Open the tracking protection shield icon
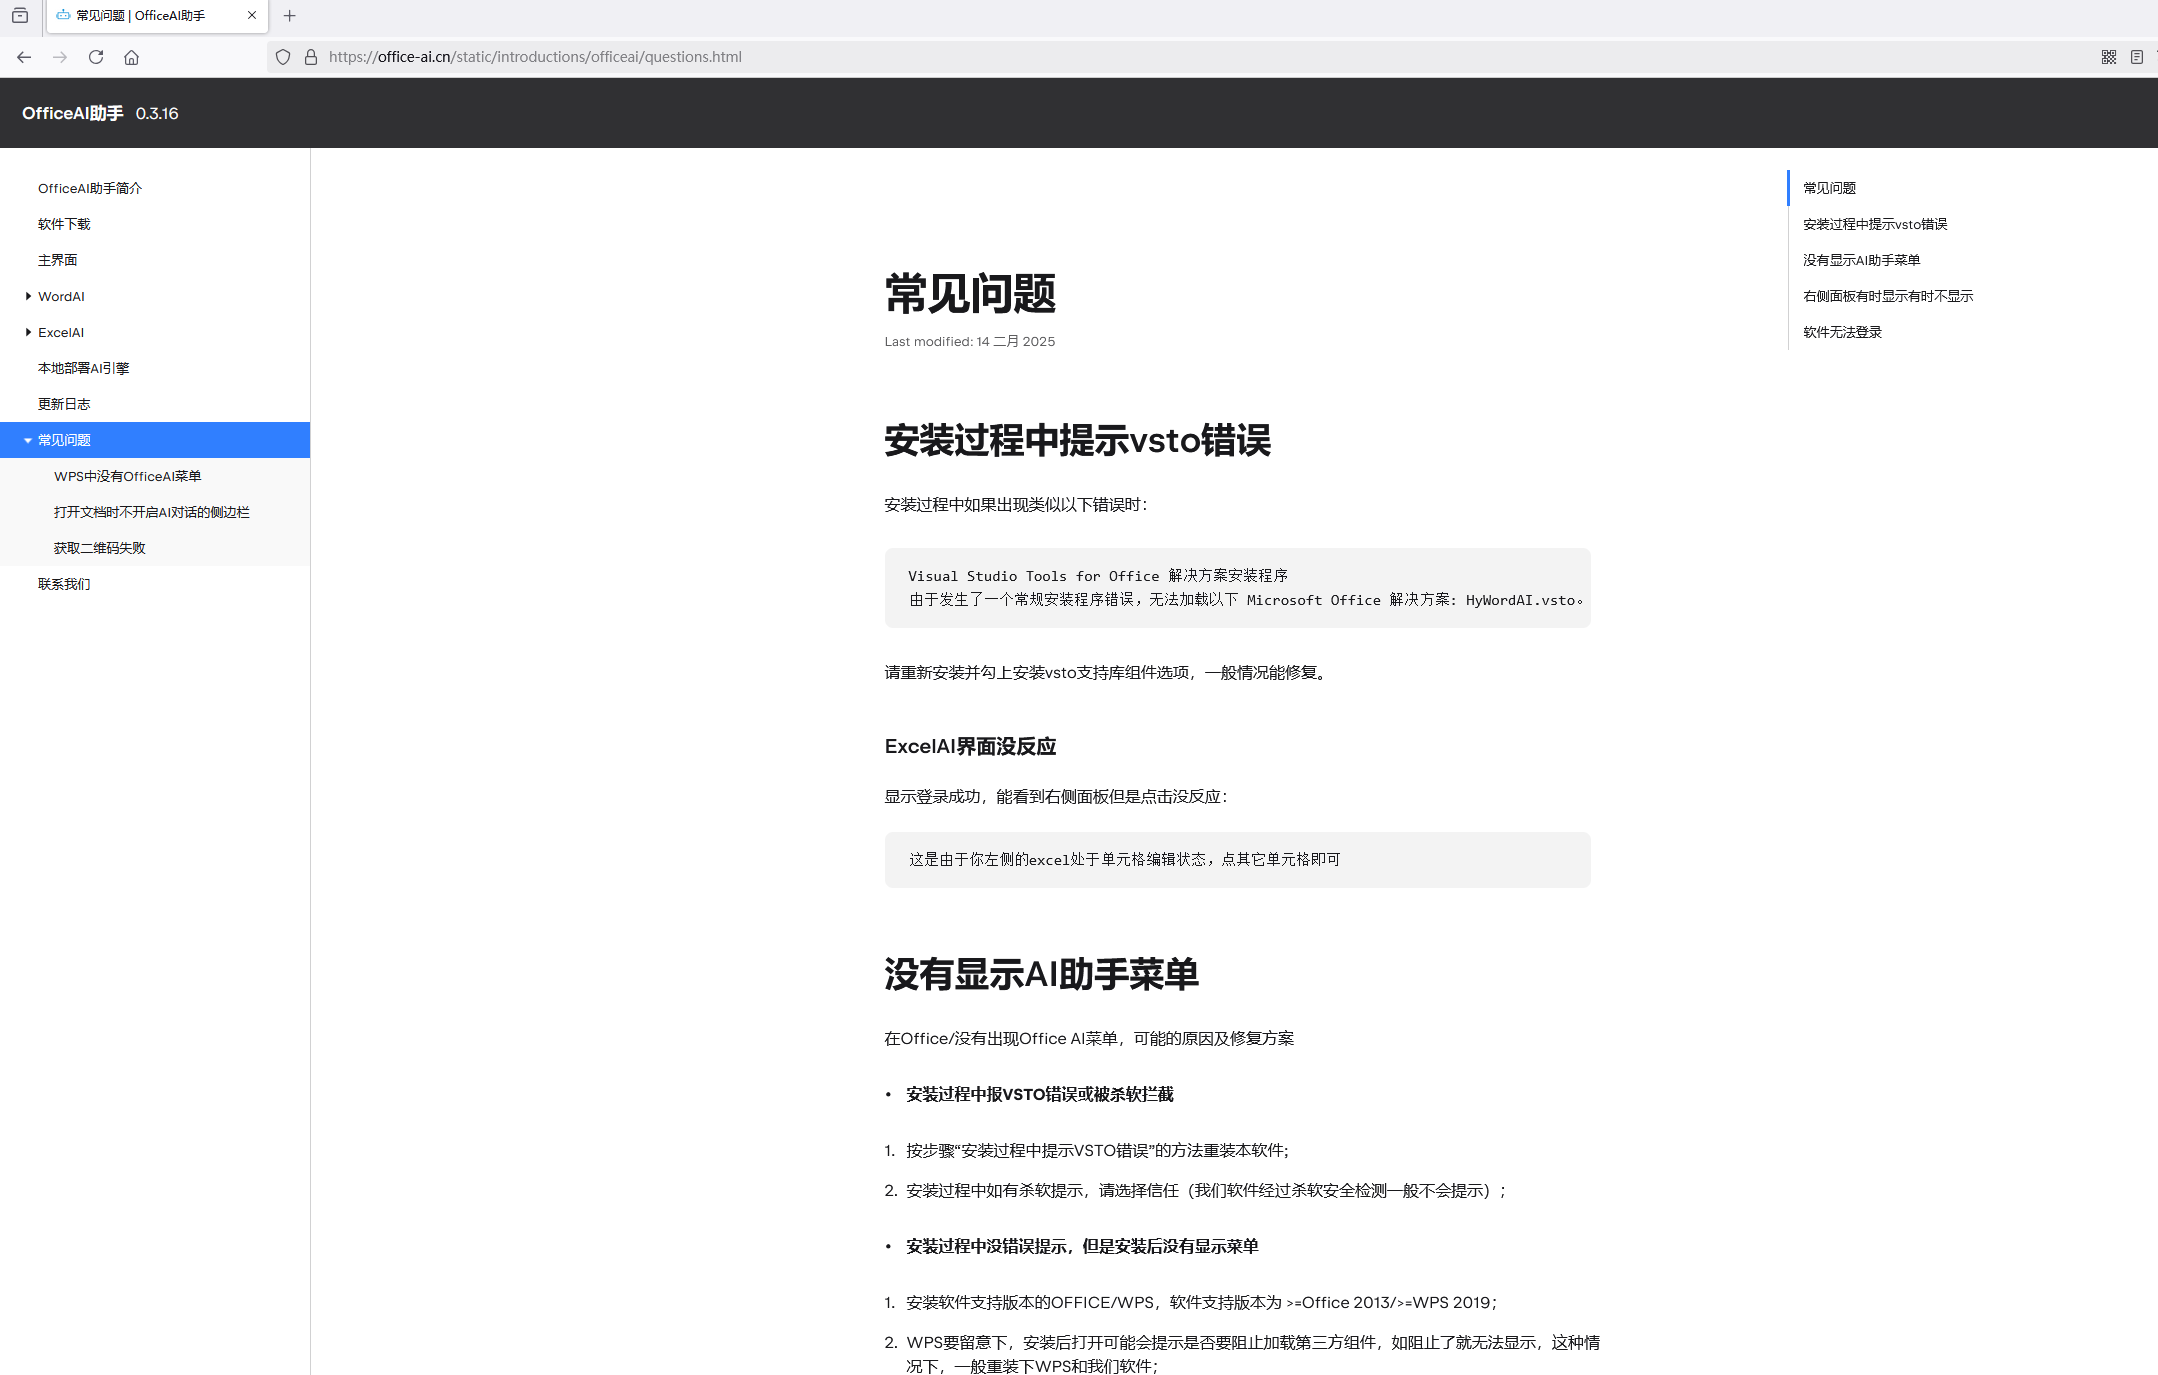The height and width of the screenshot is (1375, 2158). coord(283,57)
